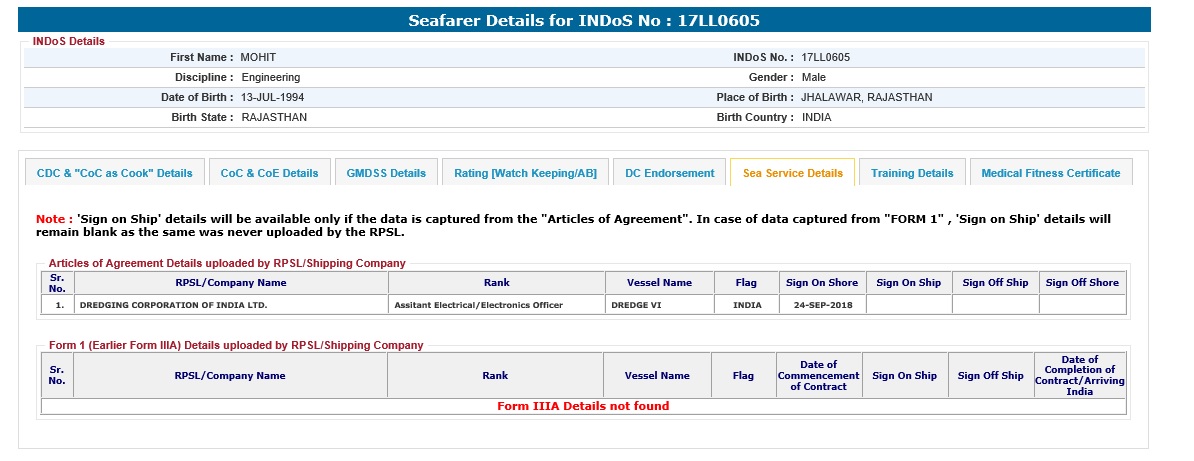The width and height of the screenshot is (1194, 461).
Task: Select the GMDSS Details tab
Action: coord(386,173)
